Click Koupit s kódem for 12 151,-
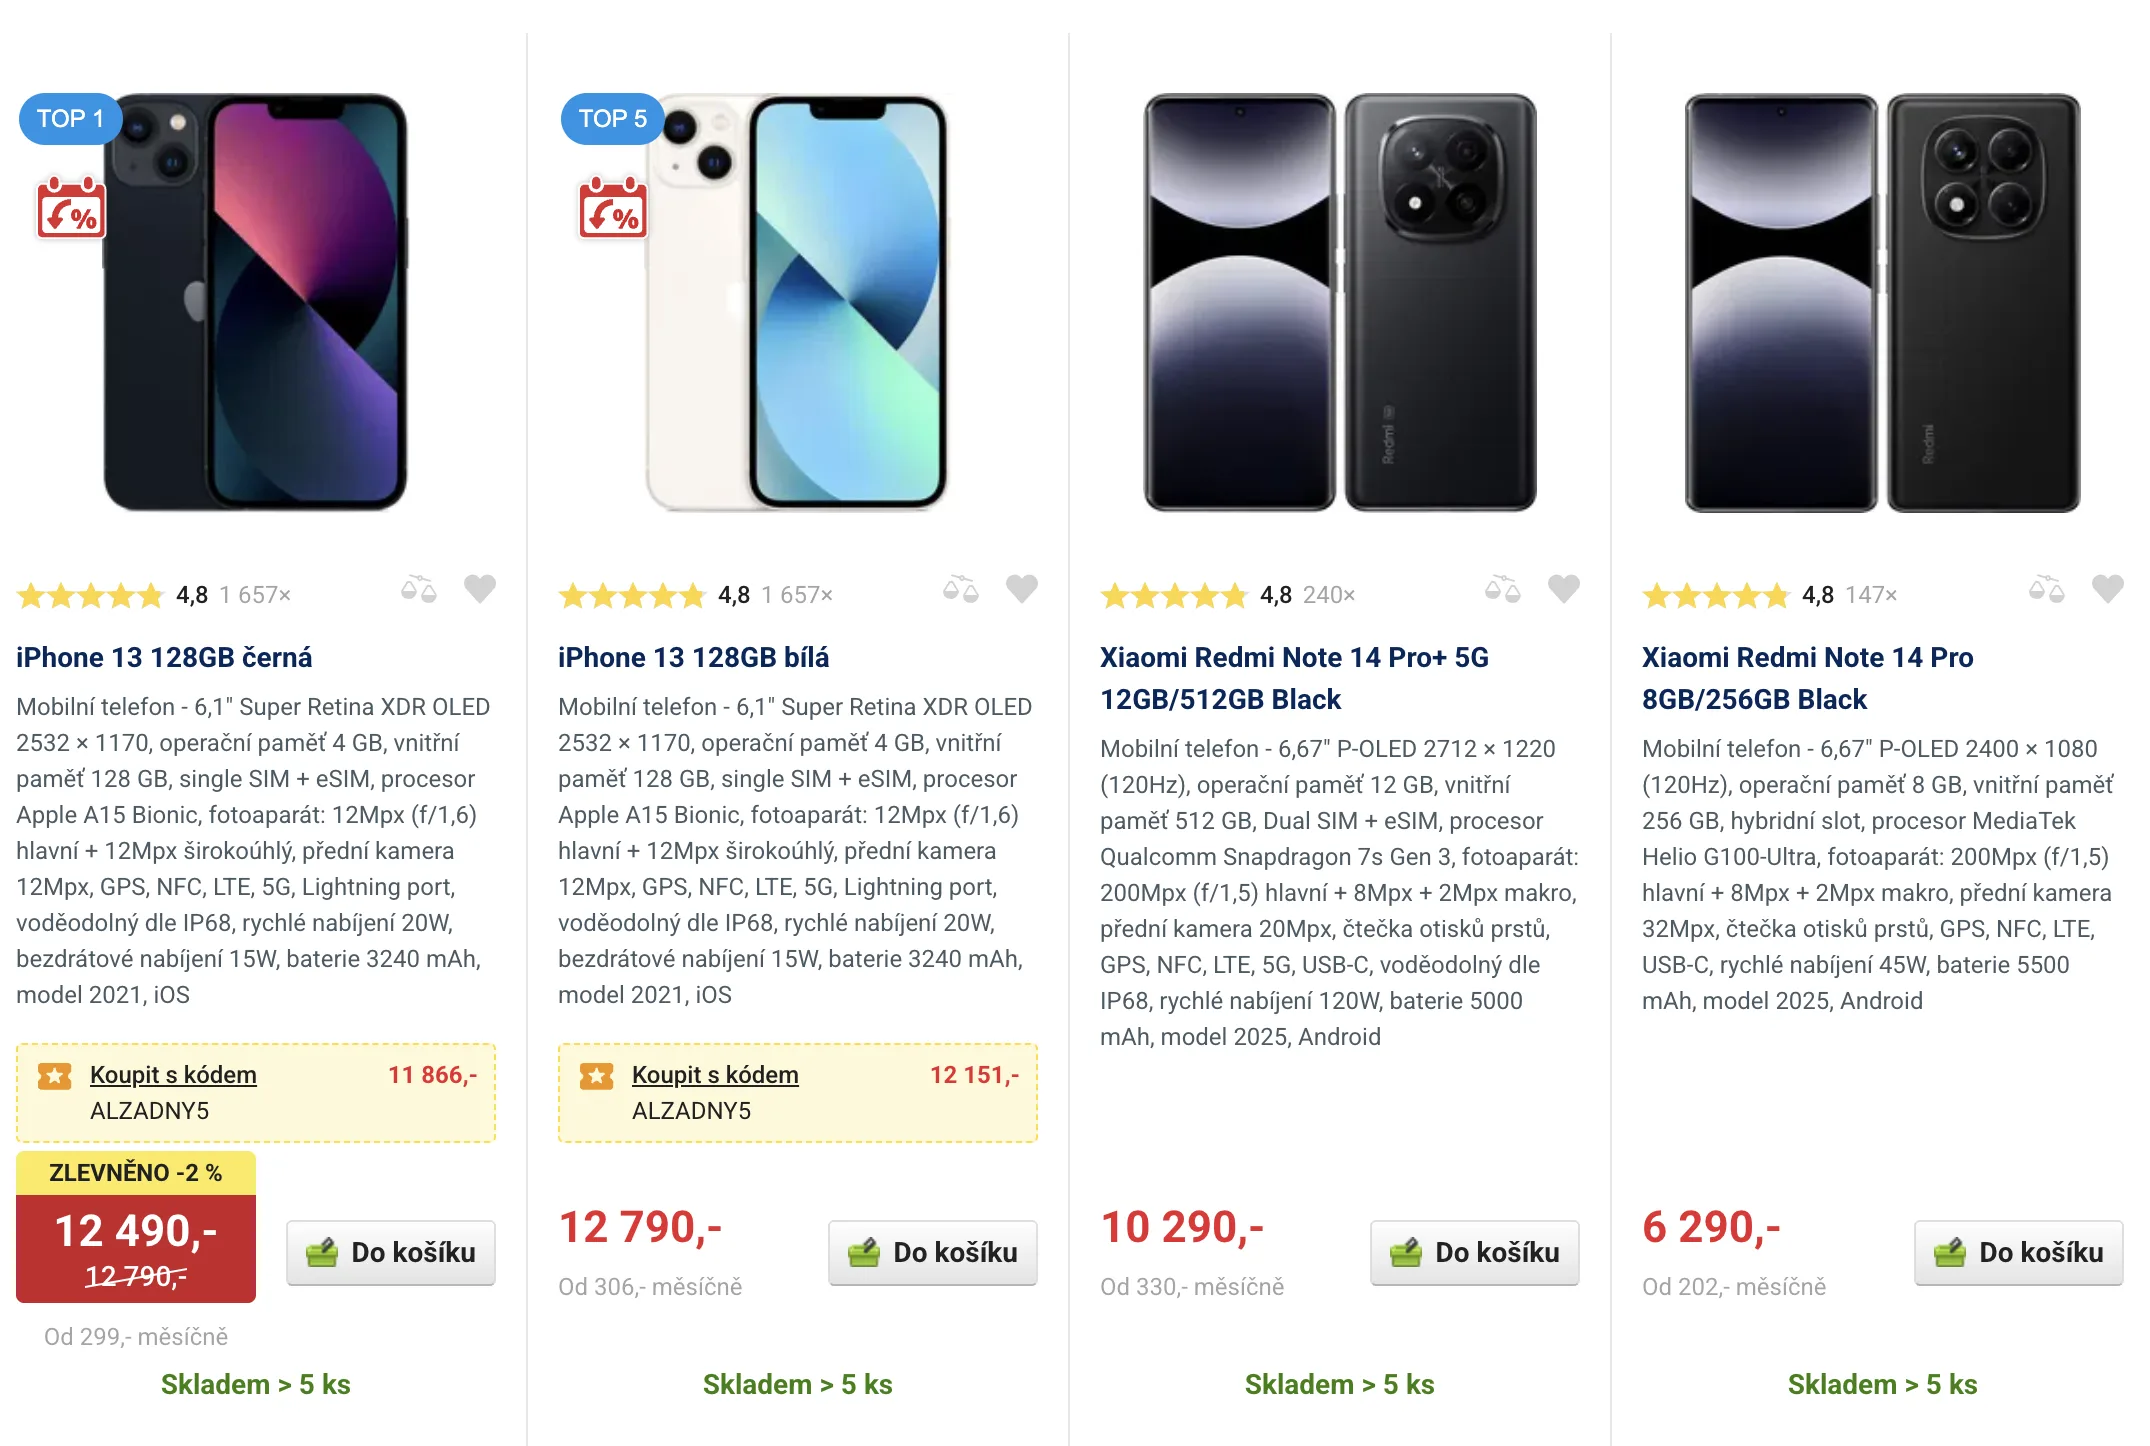Image resolution: width=2150 pixels, height=1446 pixels. tap(715, 1075)
